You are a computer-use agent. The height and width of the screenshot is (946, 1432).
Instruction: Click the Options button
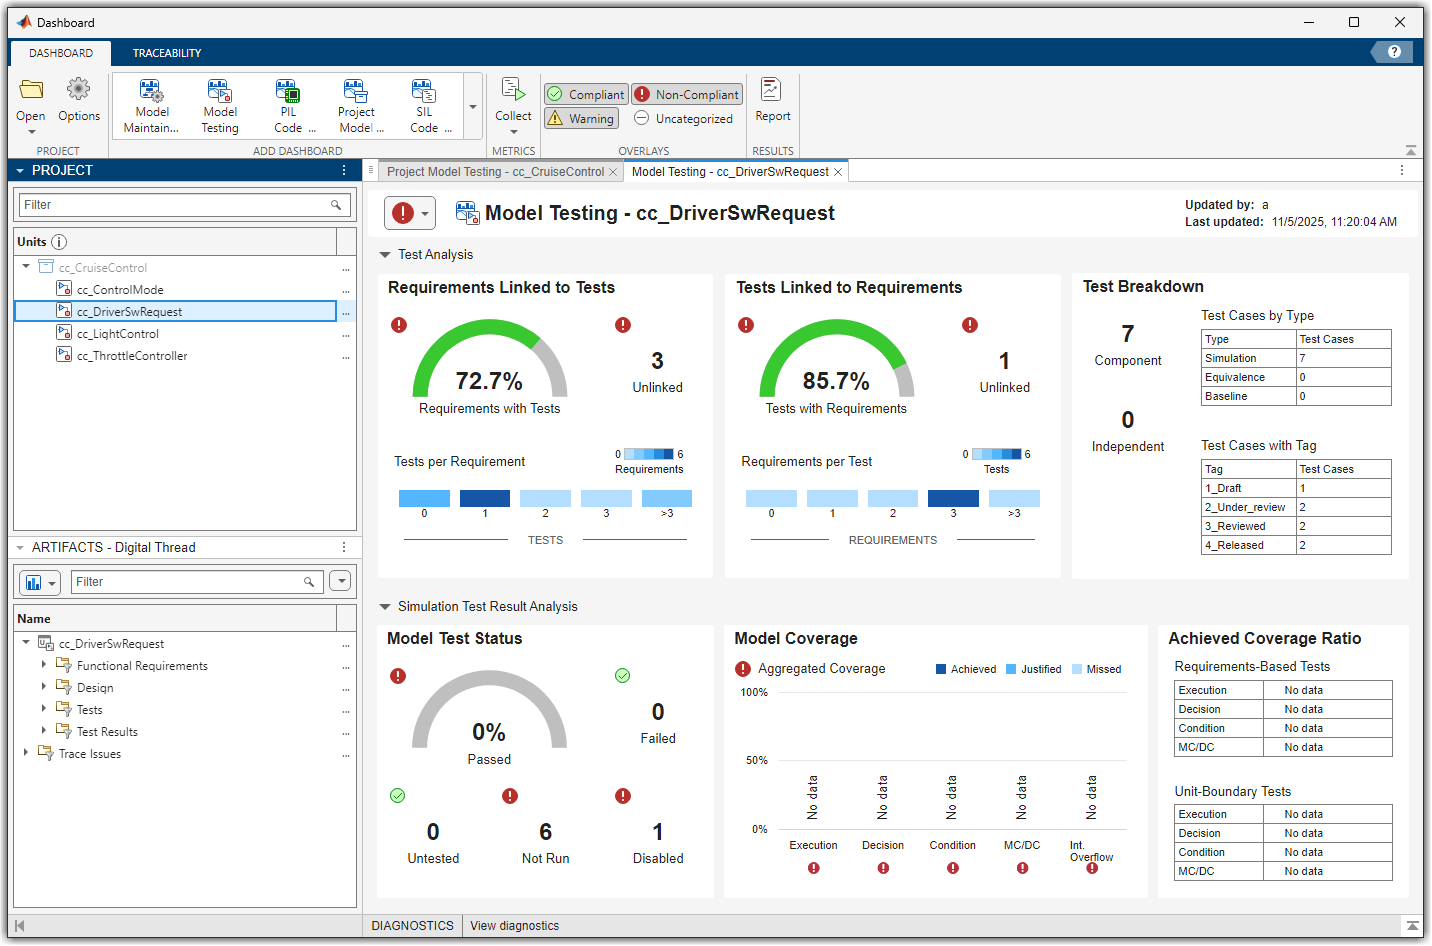[x=79, y=103]
